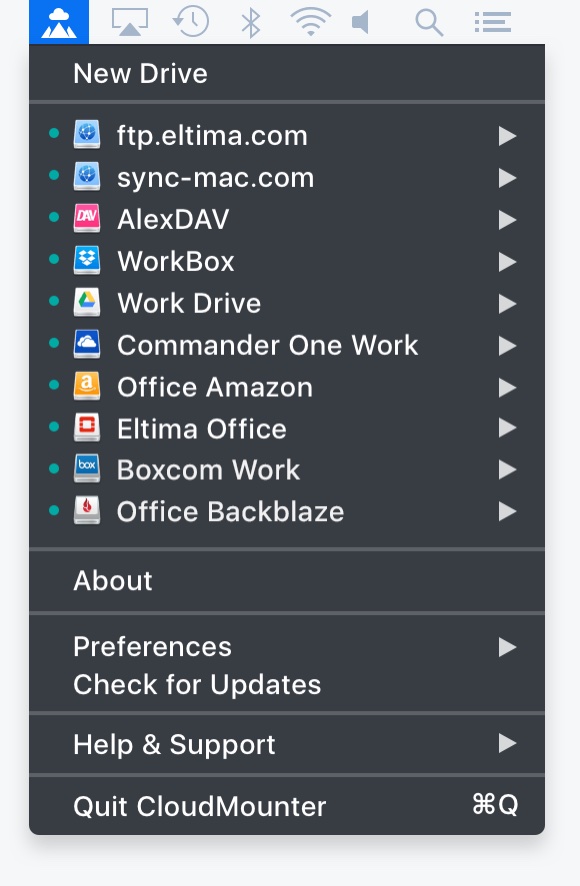The height and width of the screenshot is (886, 580).
Task: Click the green status dot beside sync-mac.com
Action: tap(54, 175)
